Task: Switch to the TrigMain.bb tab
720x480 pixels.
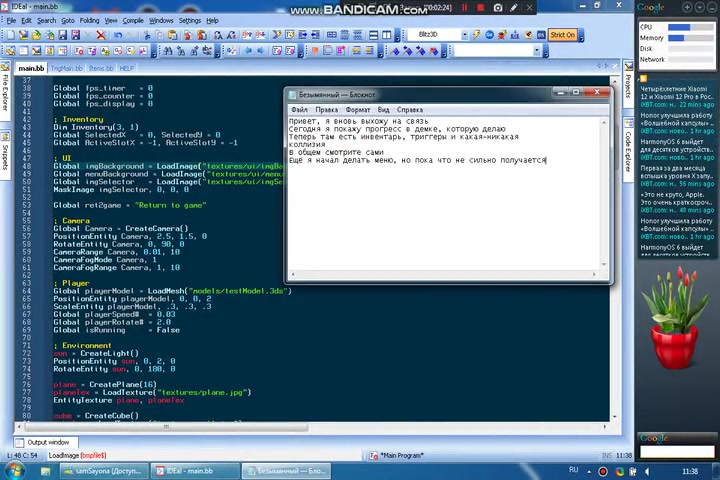Action: pos(66,68)
